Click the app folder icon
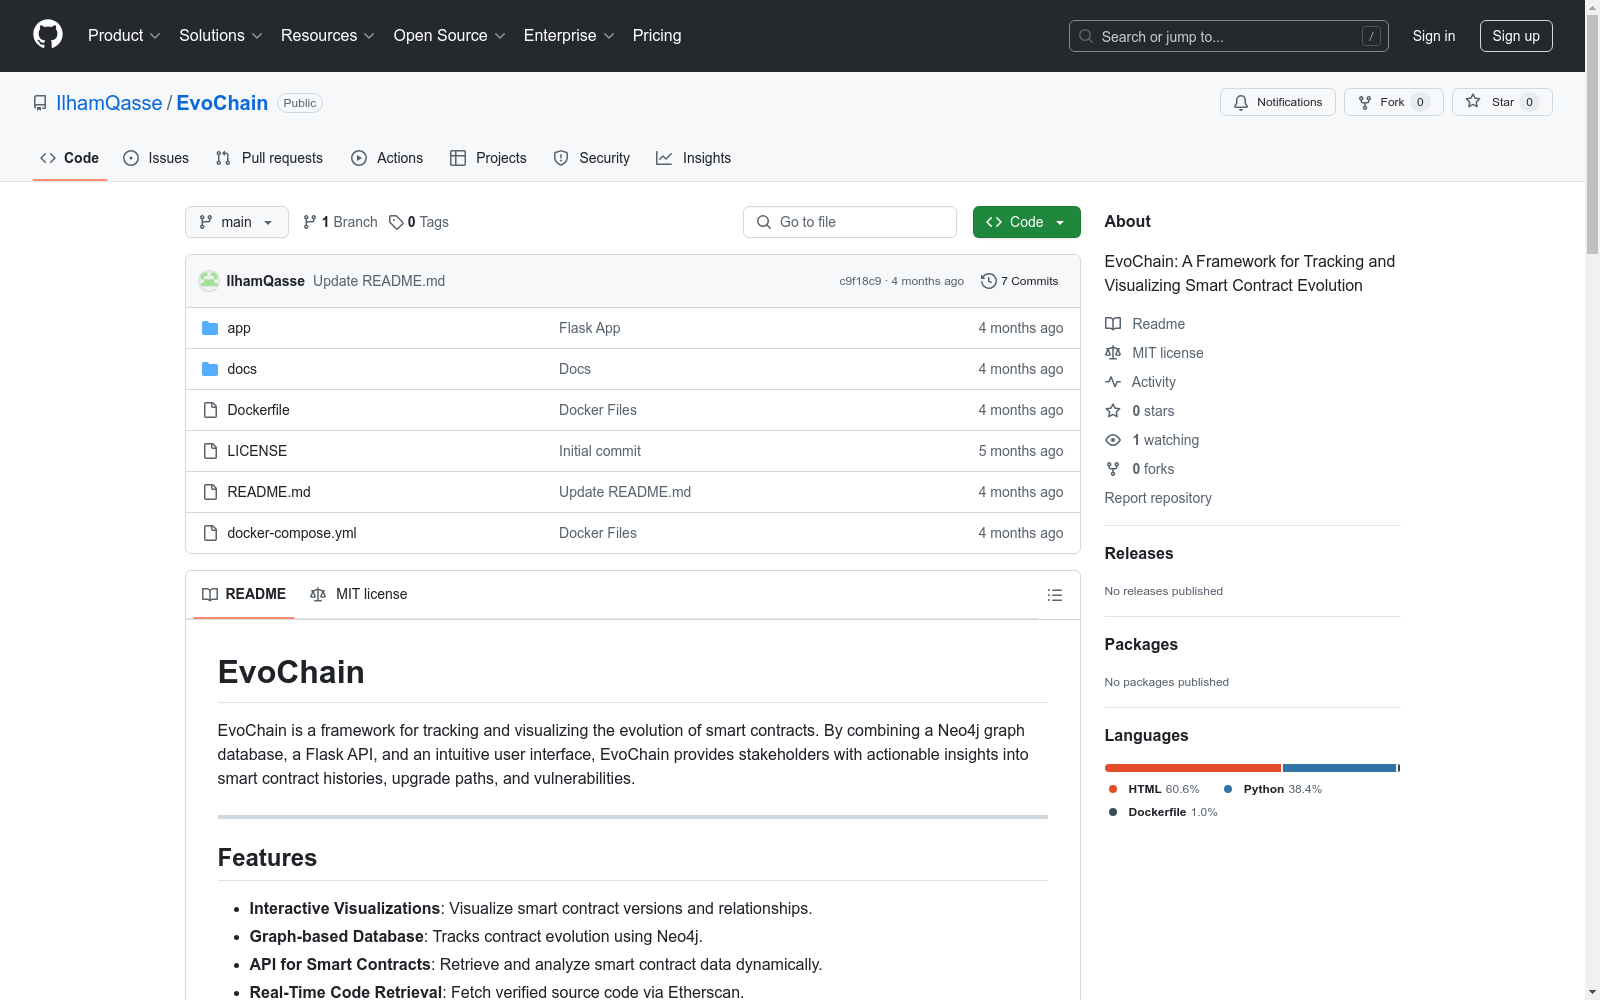 point(210,328)
